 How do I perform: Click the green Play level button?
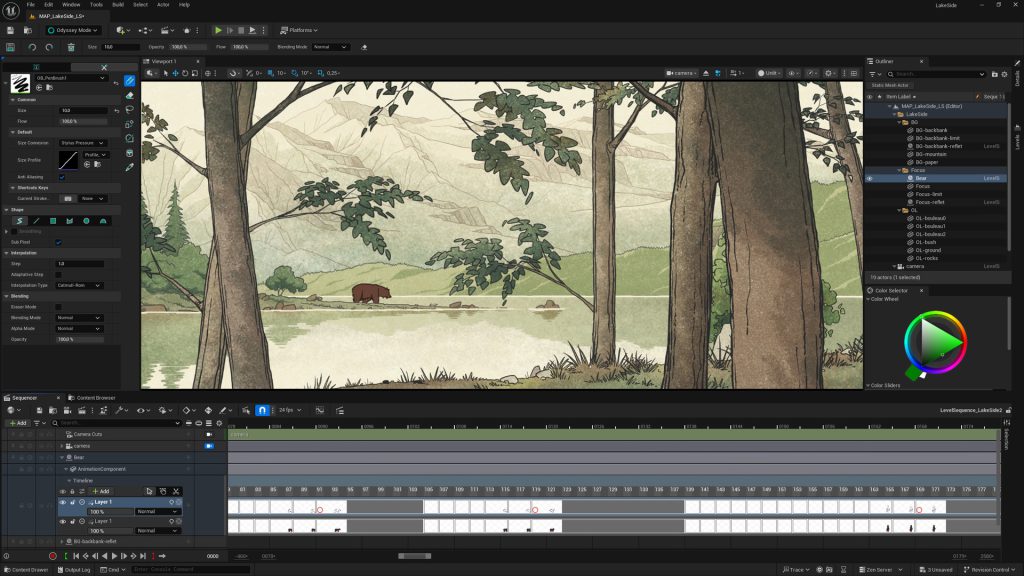[x=218, y=31]
